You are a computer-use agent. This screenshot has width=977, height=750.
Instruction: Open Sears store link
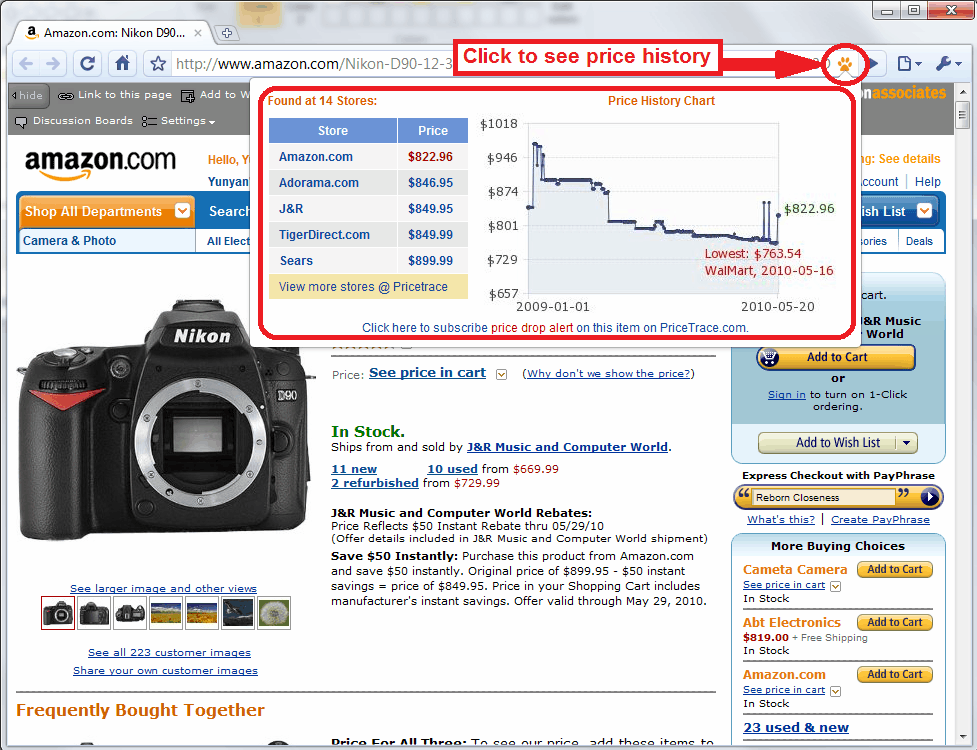296,261
